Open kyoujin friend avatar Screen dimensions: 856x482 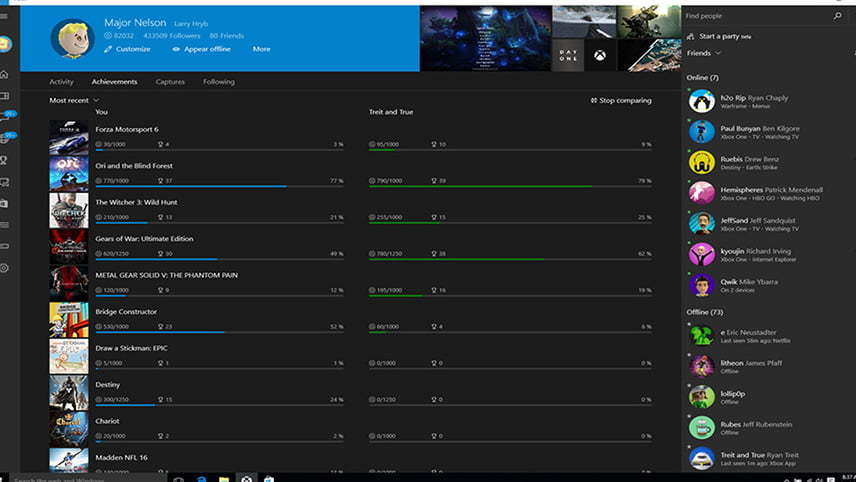702,254
